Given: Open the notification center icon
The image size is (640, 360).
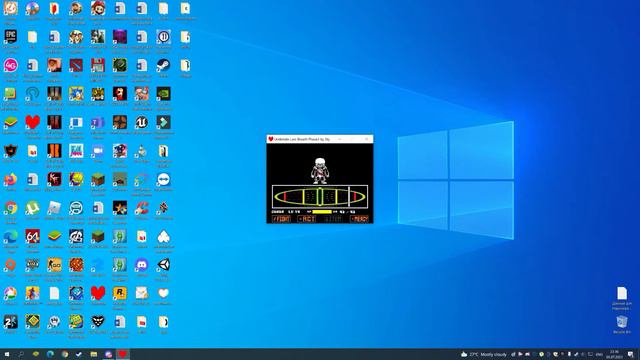Looking at the screenshot, I should 631,354.
